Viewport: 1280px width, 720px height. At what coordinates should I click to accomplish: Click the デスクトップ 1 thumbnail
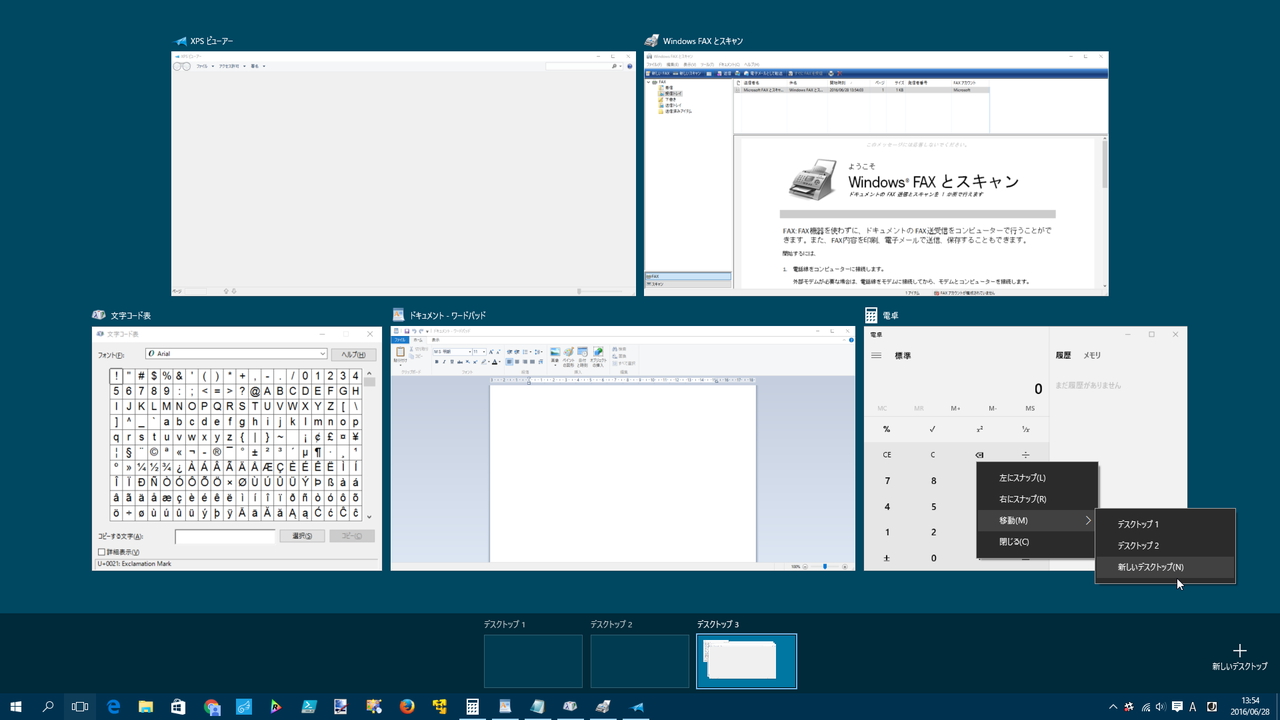(x=533, y=661)
